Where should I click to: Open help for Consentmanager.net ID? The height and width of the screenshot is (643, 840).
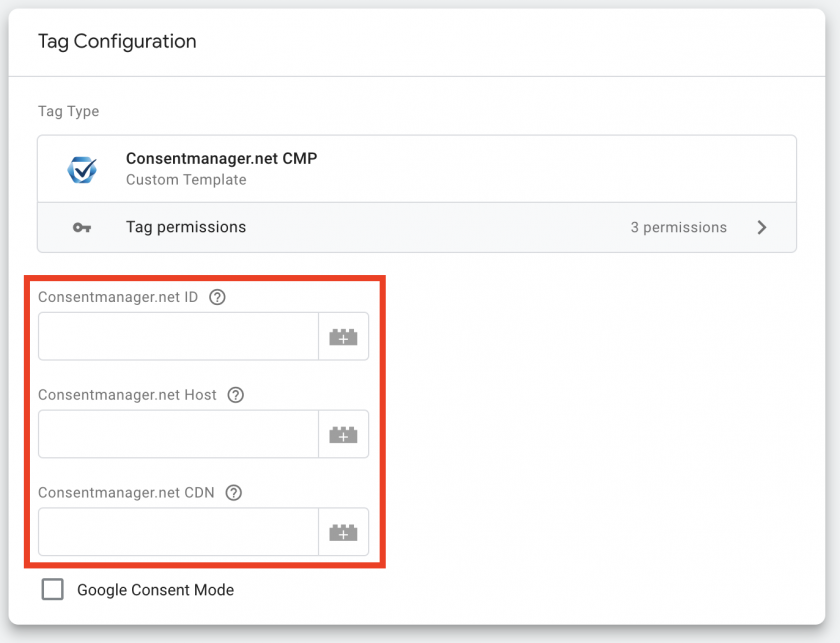click(217, 297)
